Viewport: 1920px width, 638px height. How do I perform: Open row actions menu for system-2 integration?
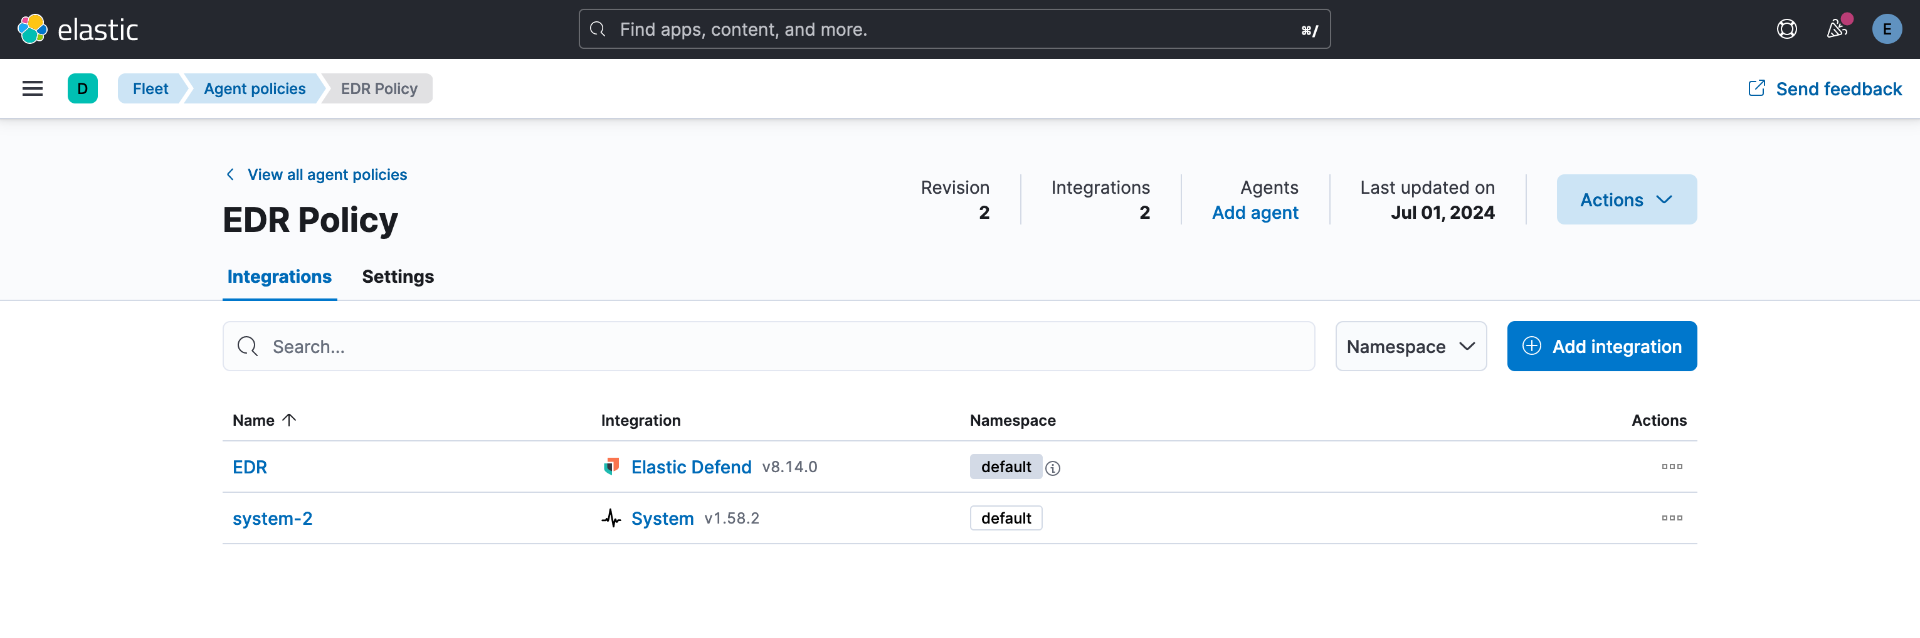(x=1672, y=518)
